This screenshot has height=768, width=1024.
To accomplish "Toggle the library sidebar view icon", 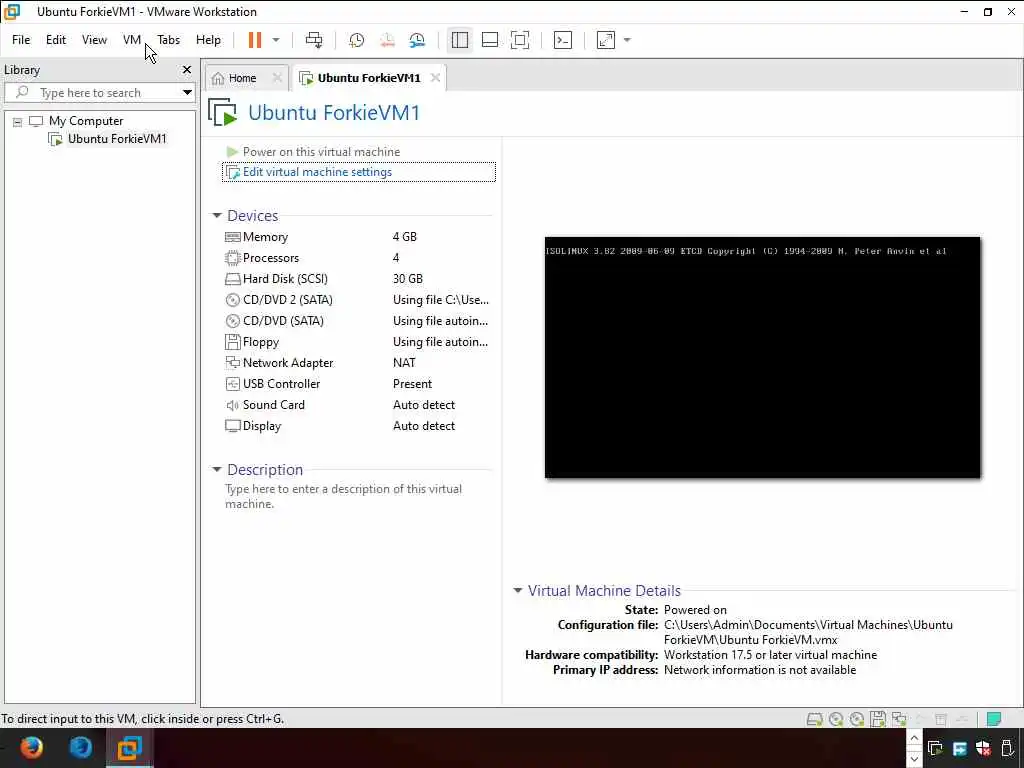I will pos(460,40).
